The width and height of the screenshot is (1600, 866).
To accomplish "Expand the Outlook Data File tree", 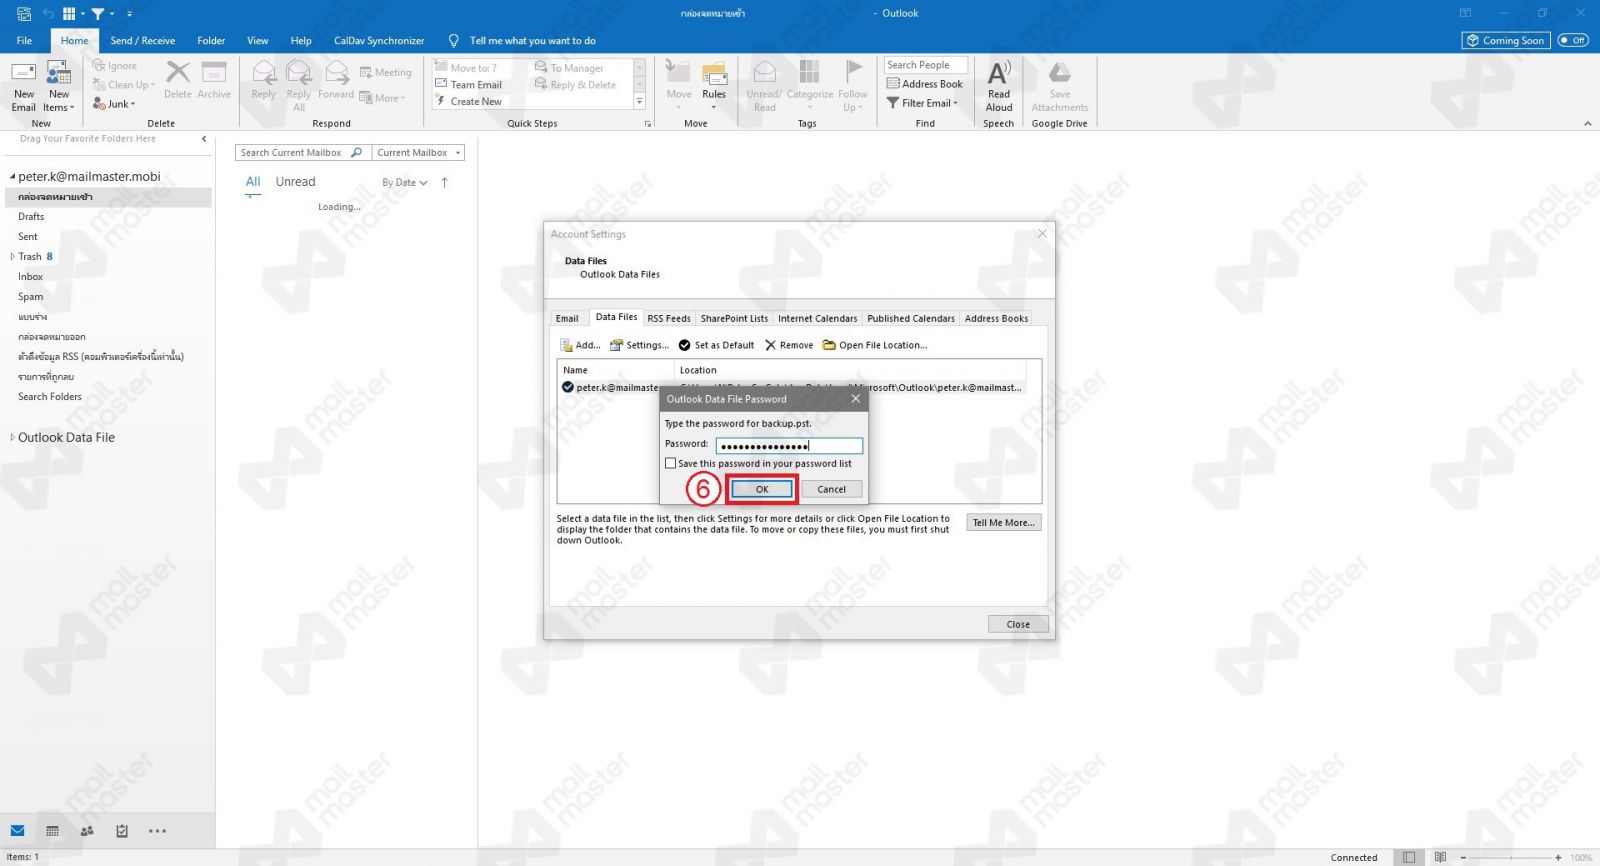I will [x=12, y=437].
